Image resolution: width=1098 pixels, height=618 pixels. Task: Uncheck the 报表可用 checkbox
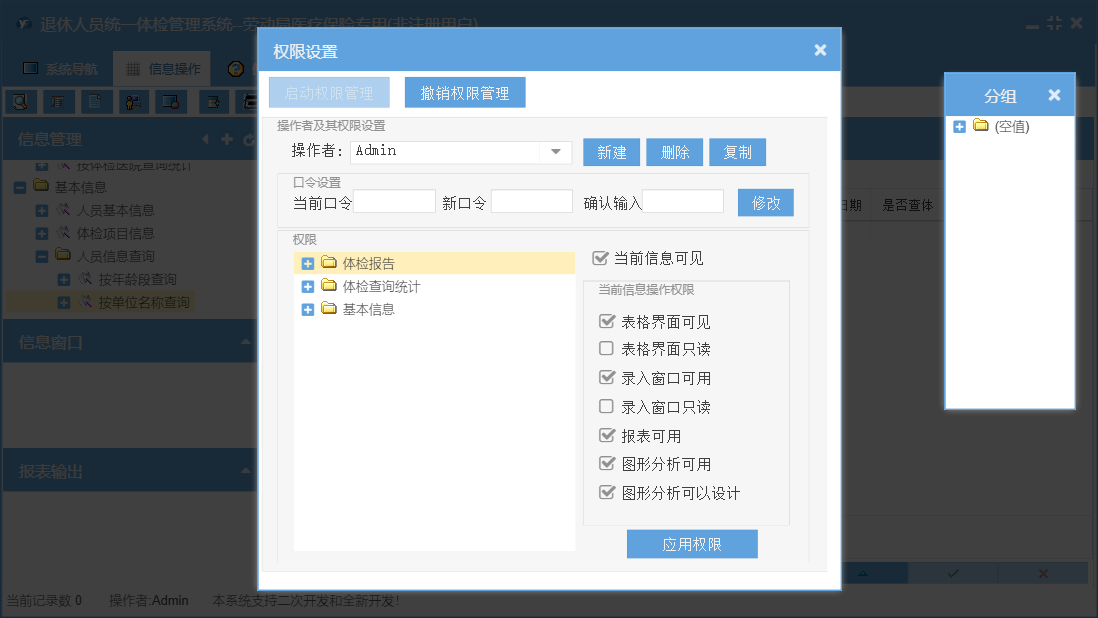click(x=606, y=436)
